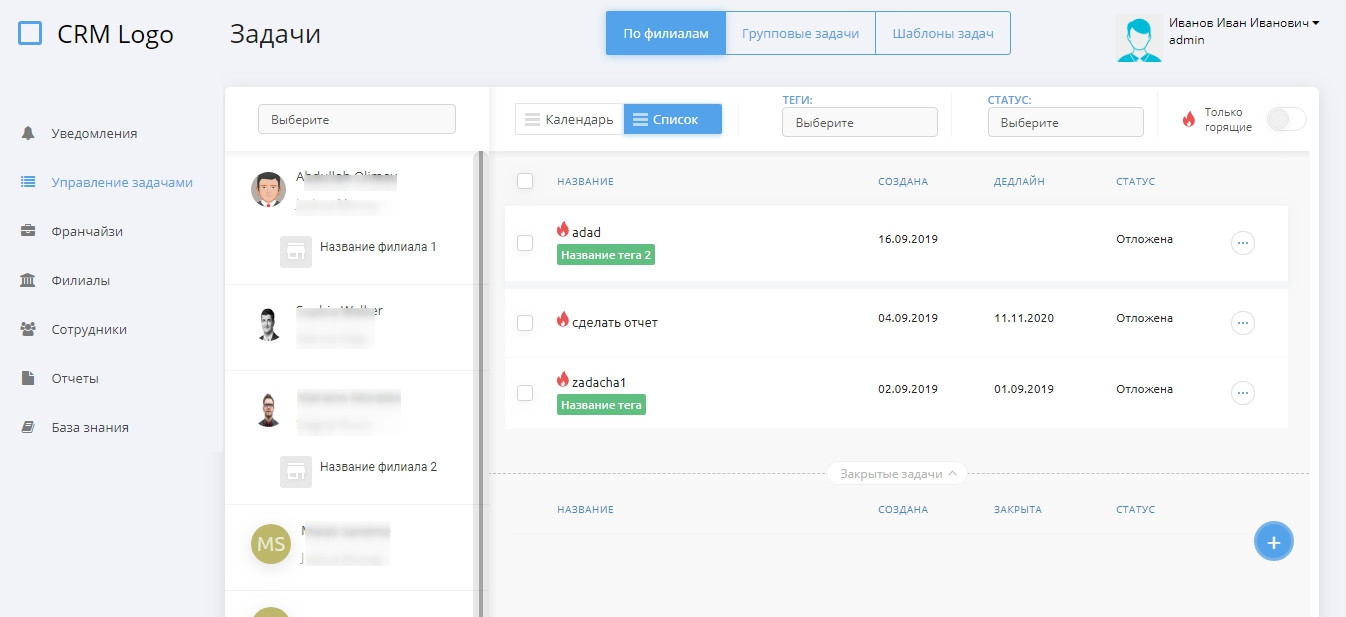Open the Иванов Иван Иванович user menu
This screenshot has width=1346, height=617.
pos(1243,23)
